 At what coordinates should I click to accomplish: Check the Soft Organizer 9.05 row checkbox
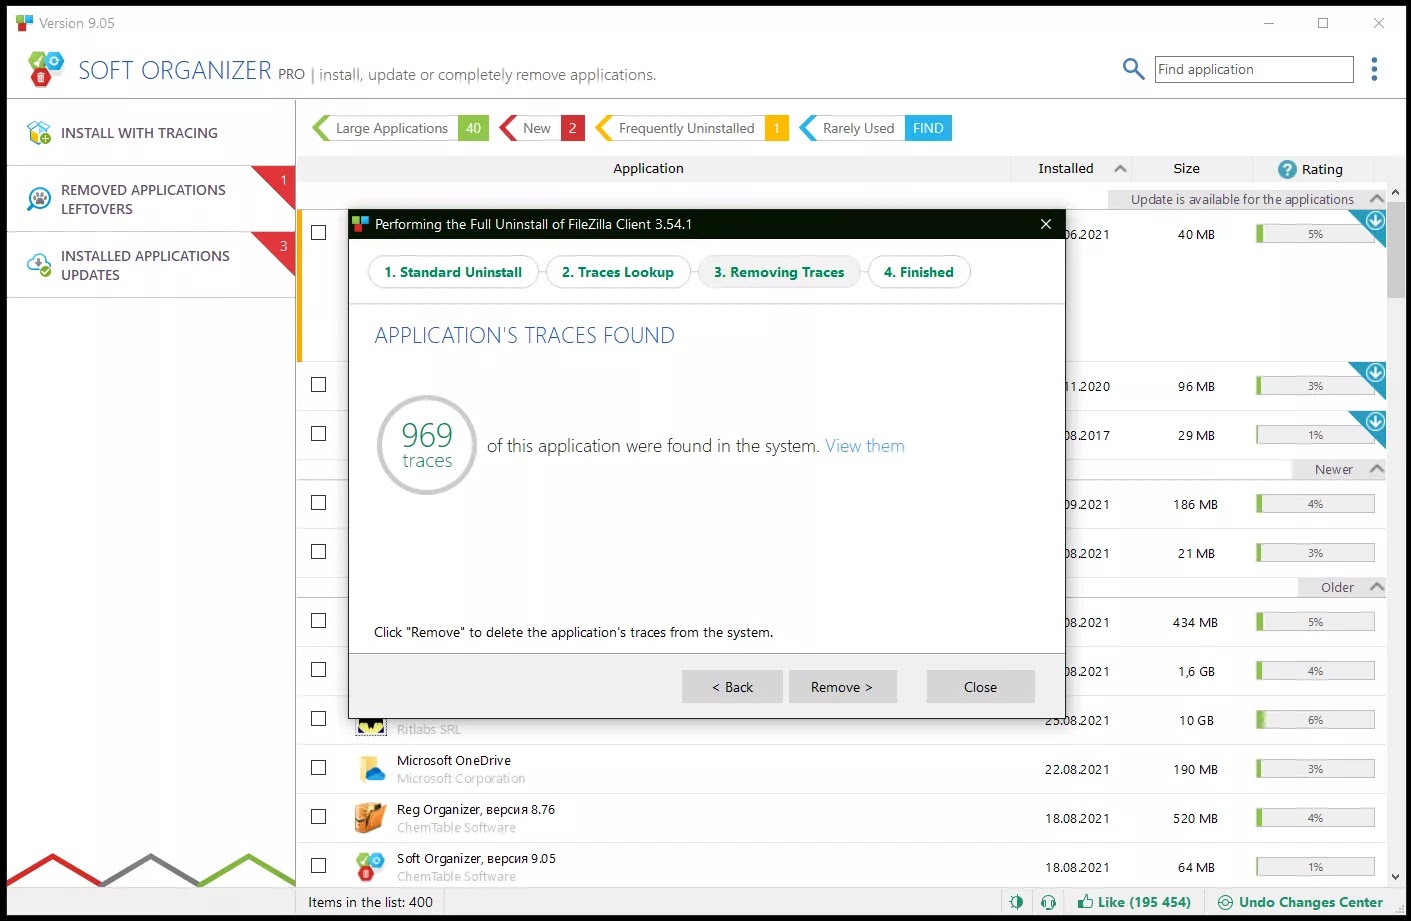point(319,866)
